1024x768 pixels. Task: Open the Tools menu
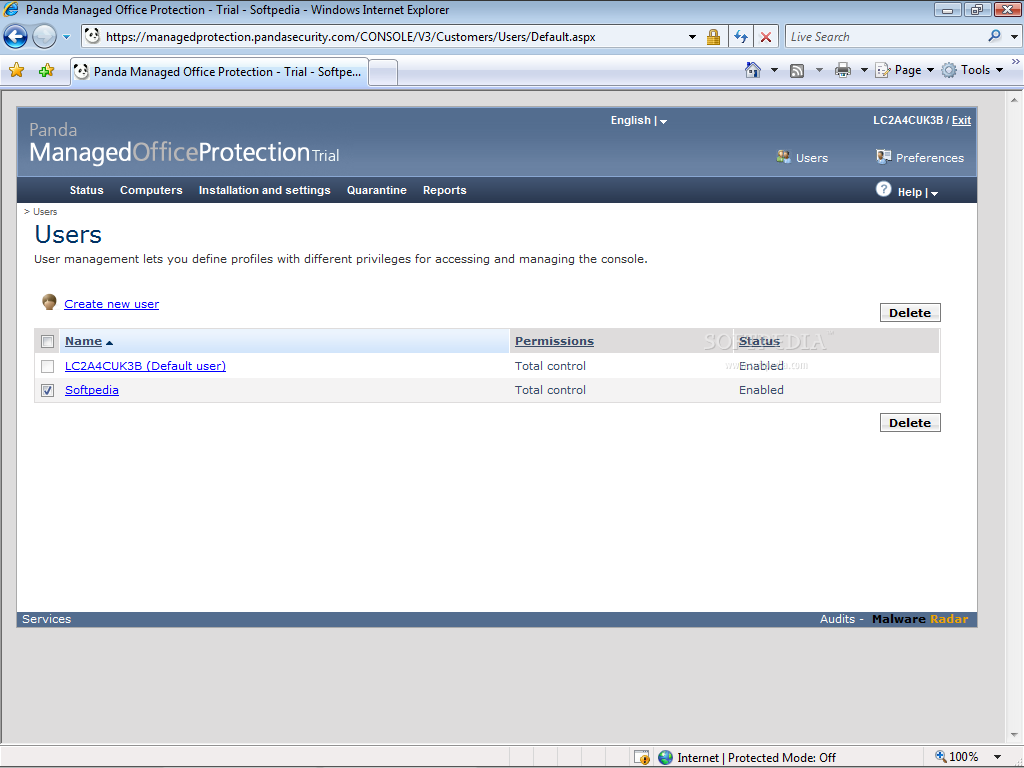point(972,70)
